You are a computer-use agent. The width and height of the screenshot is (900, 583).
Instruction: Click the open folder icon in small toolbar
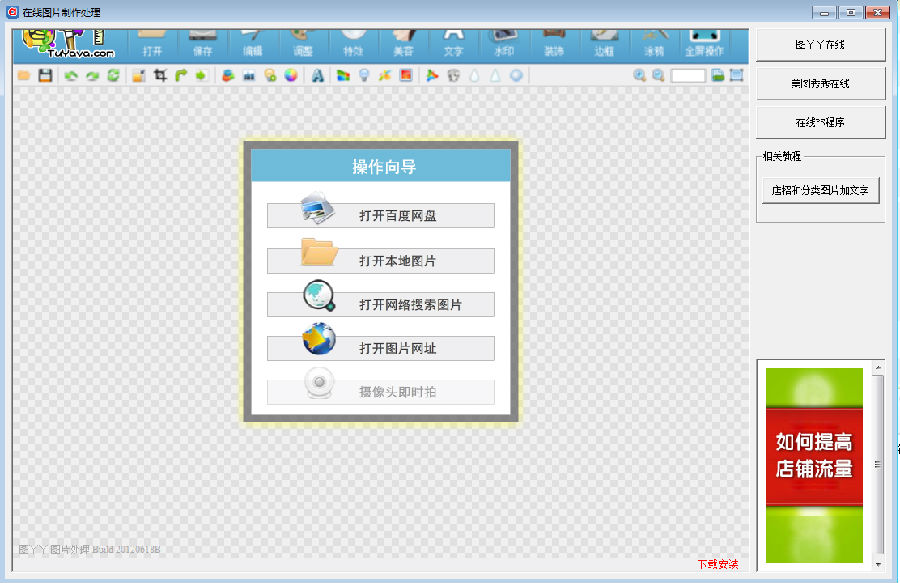(23, 75)
